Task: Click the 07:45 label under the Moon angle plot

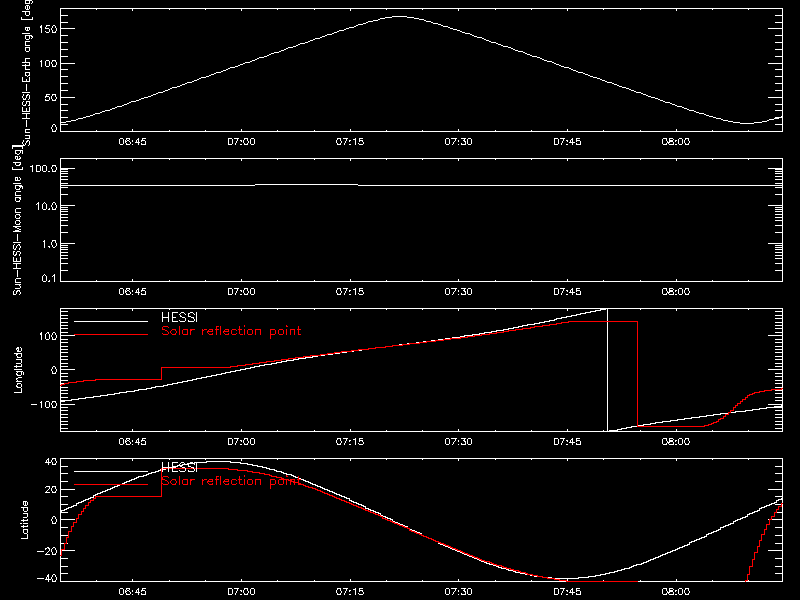Action: point(567,292)
